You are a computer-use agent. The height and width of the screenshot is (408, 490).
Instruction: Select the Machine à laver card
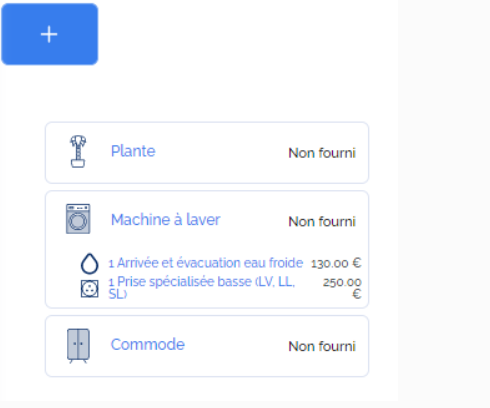click(x=207, y=249)
